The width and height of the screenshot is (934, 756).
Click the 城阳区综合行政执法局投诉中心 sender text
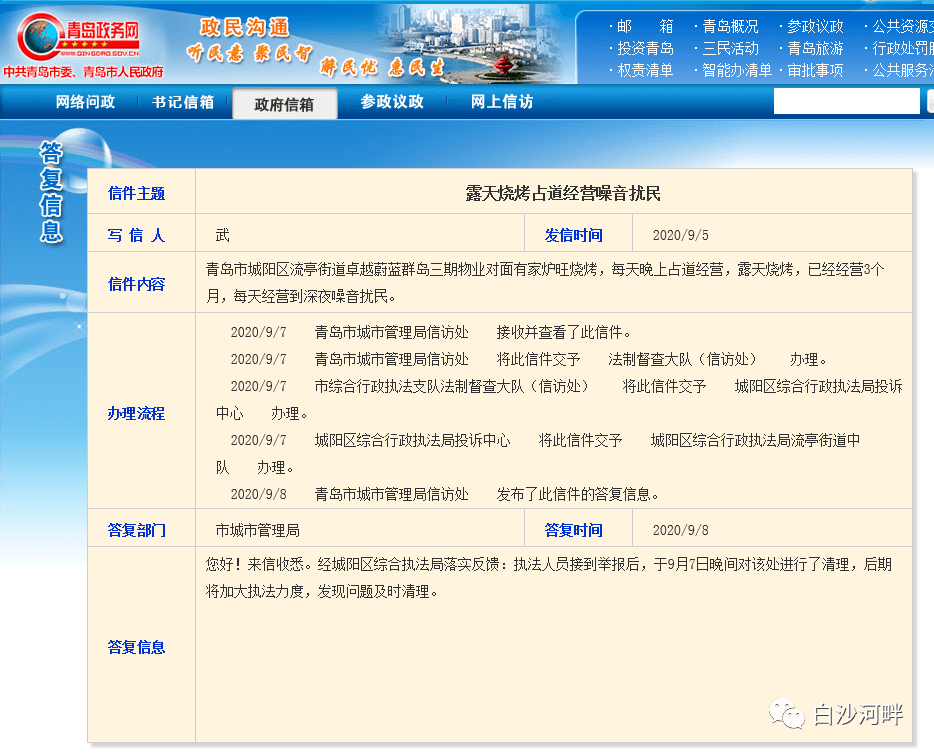[x=412, y=440]
